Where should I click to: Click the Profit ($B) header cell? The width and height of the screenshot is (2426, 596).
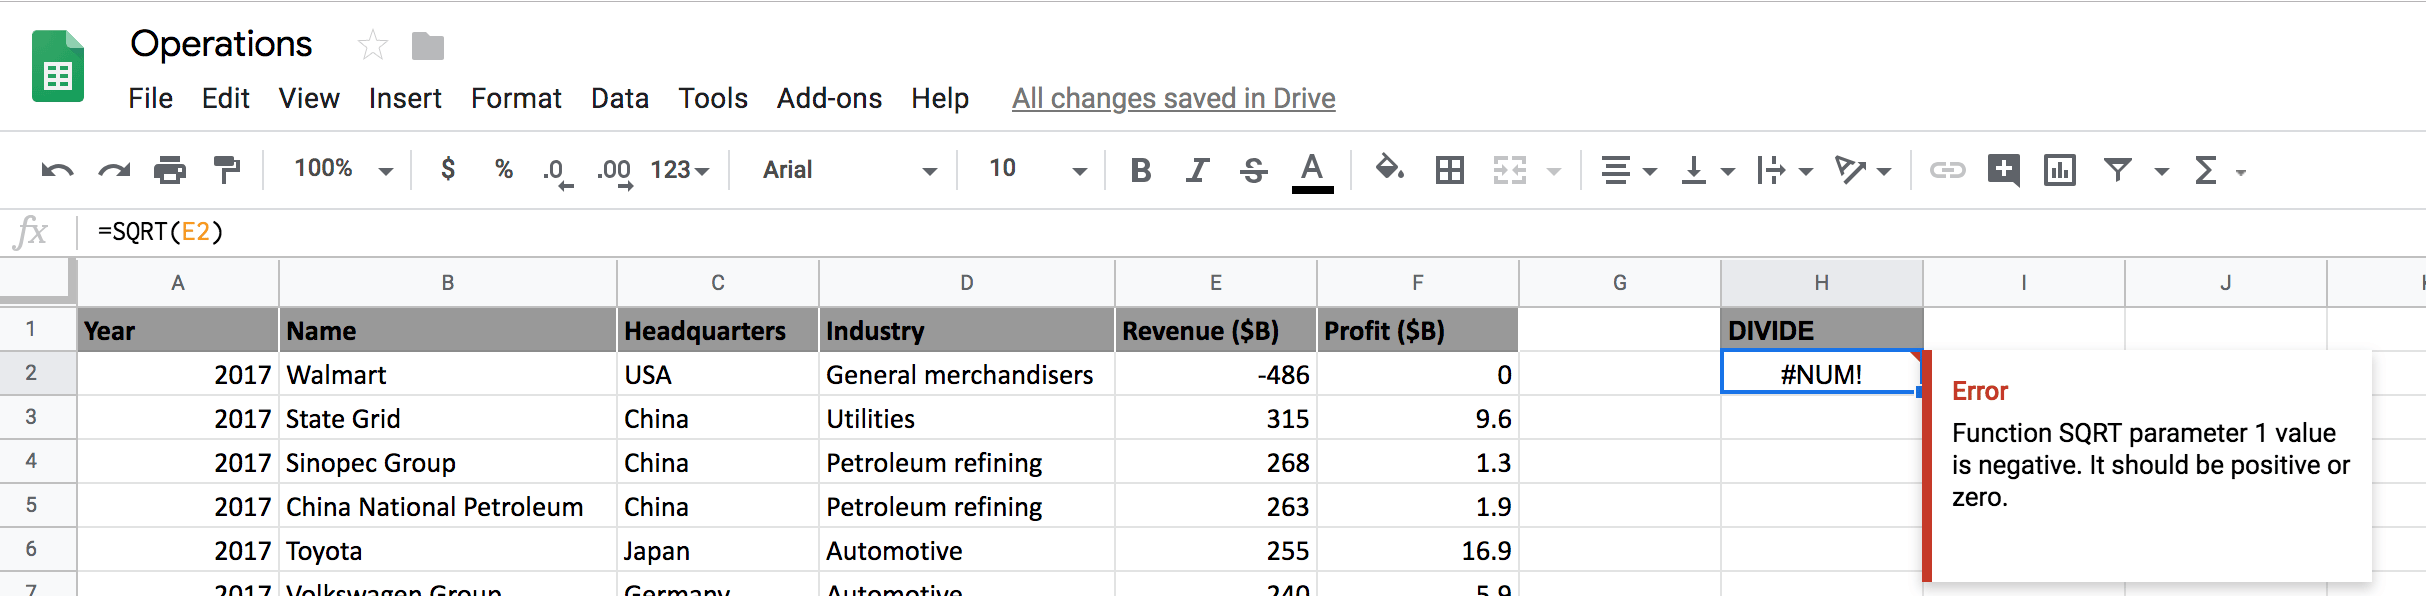pyautogui.click(x=1418, y=330)
